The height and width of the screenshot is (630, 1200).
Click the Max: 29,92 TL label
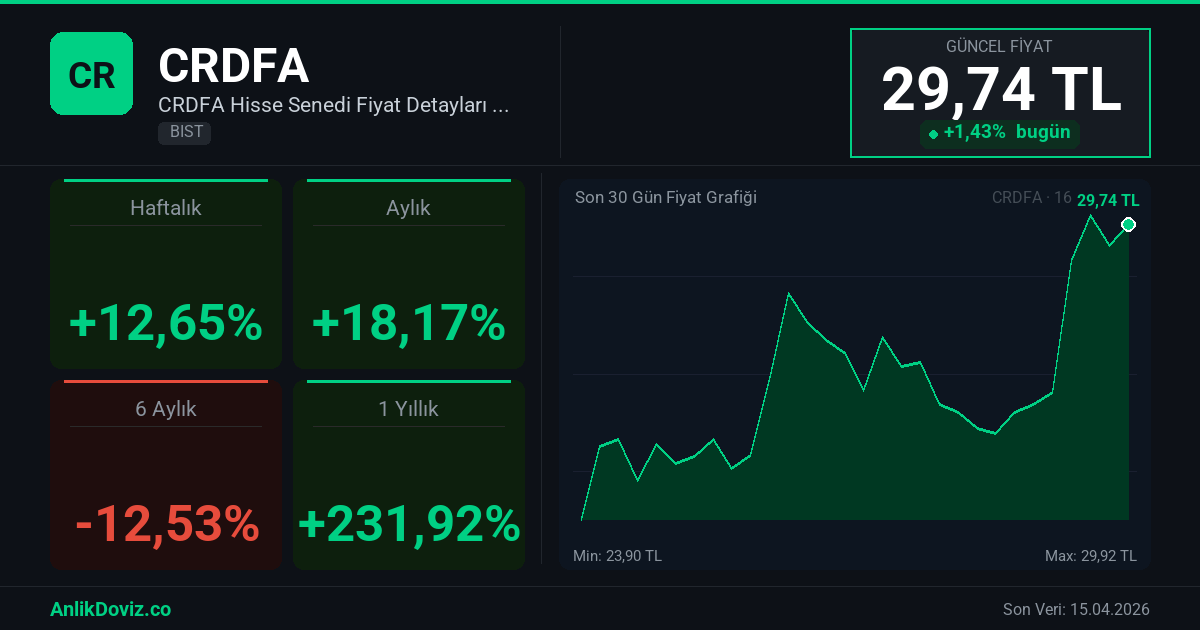click(1090, 556)
